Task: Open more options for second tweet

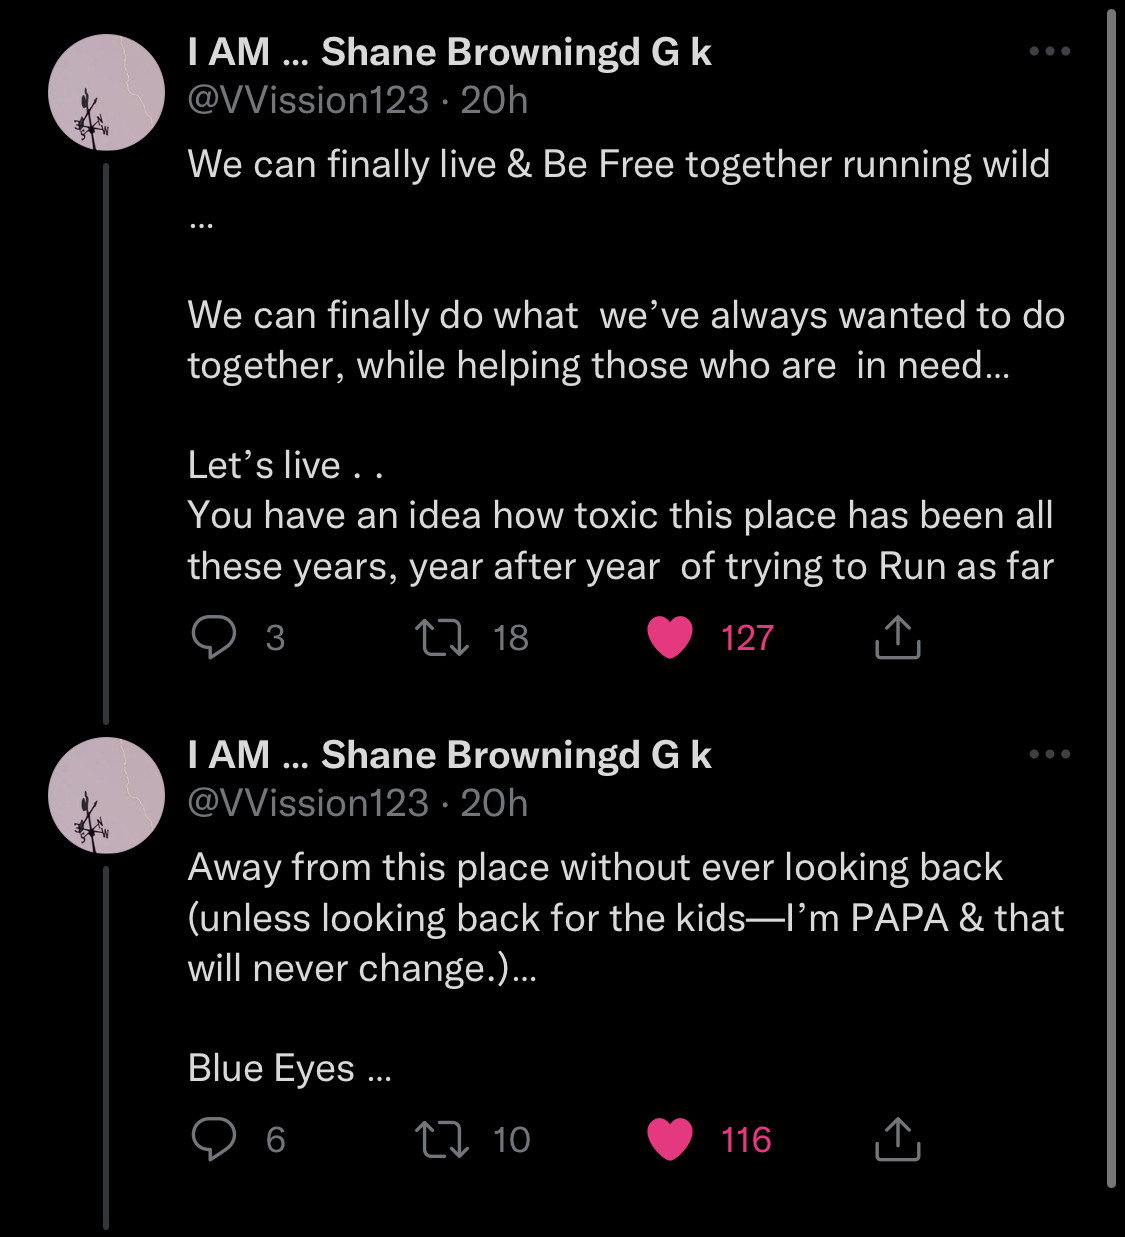Action: [1049, 754]
